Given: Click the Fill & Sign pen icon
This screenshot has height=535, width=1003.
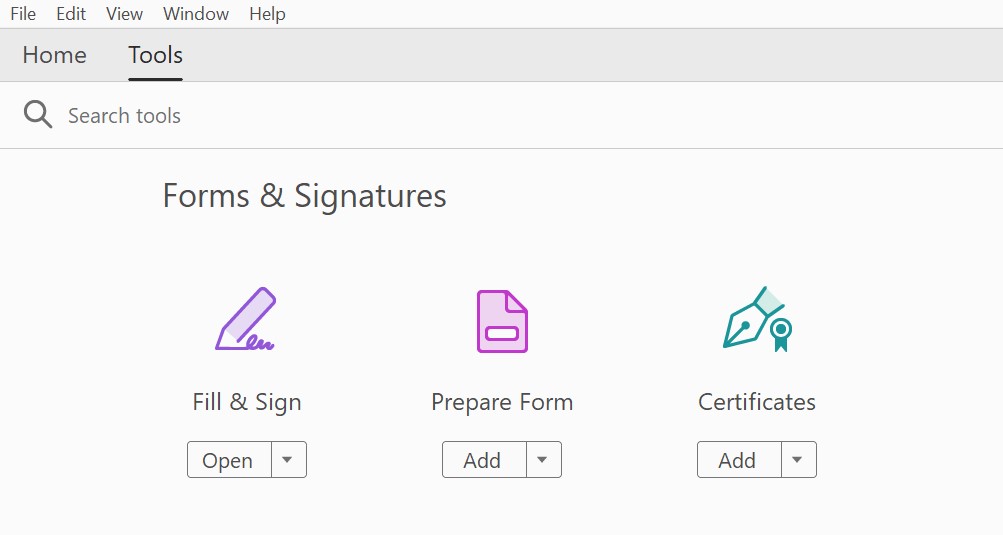Looking at the screenshot, I should tap(246, 320).
